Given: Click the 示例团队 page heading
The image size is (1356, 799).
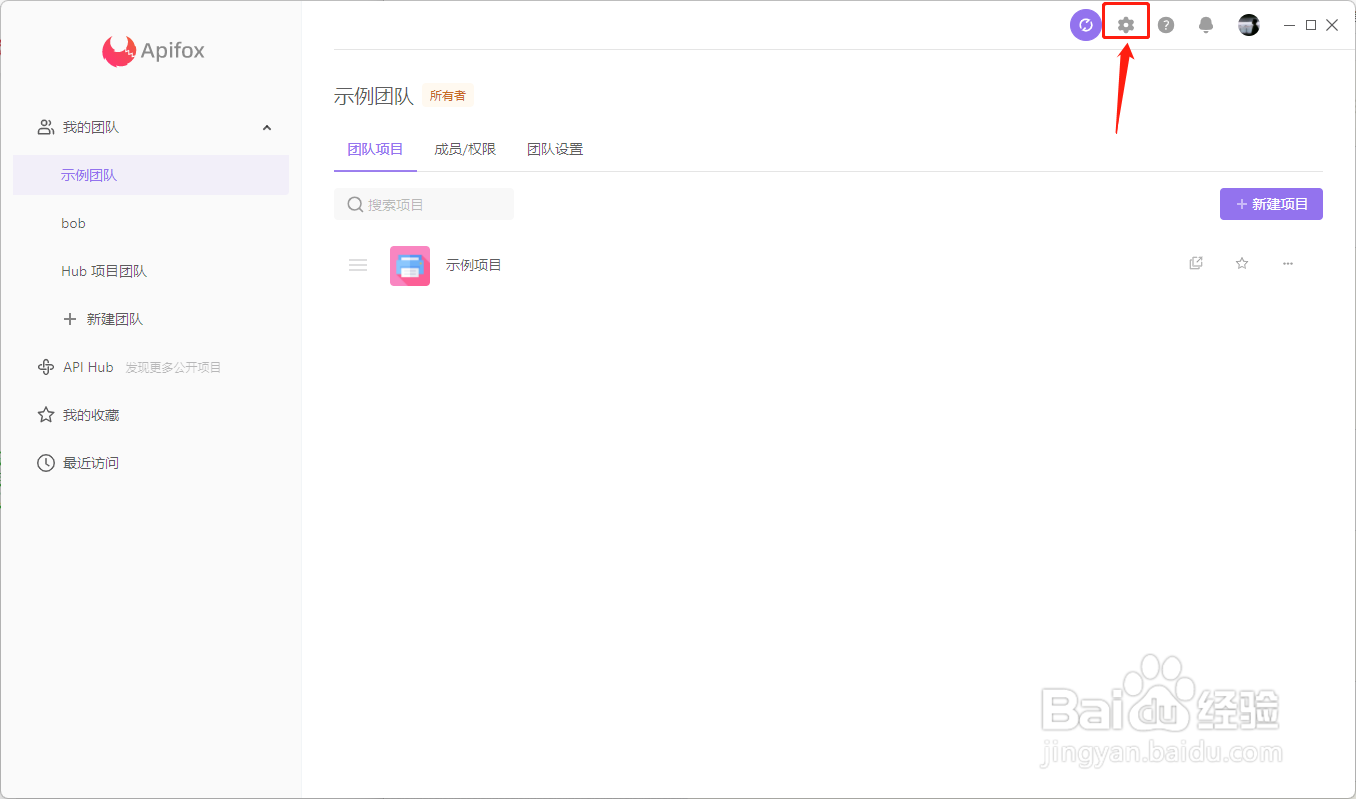Looking at the screenshot, I should [374, 97].
